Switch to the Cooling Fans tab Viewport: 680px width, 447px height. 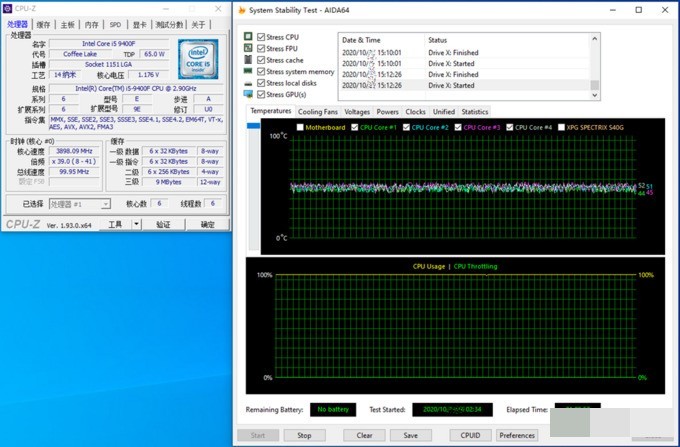pyautogui.click(x=318, y=112)
